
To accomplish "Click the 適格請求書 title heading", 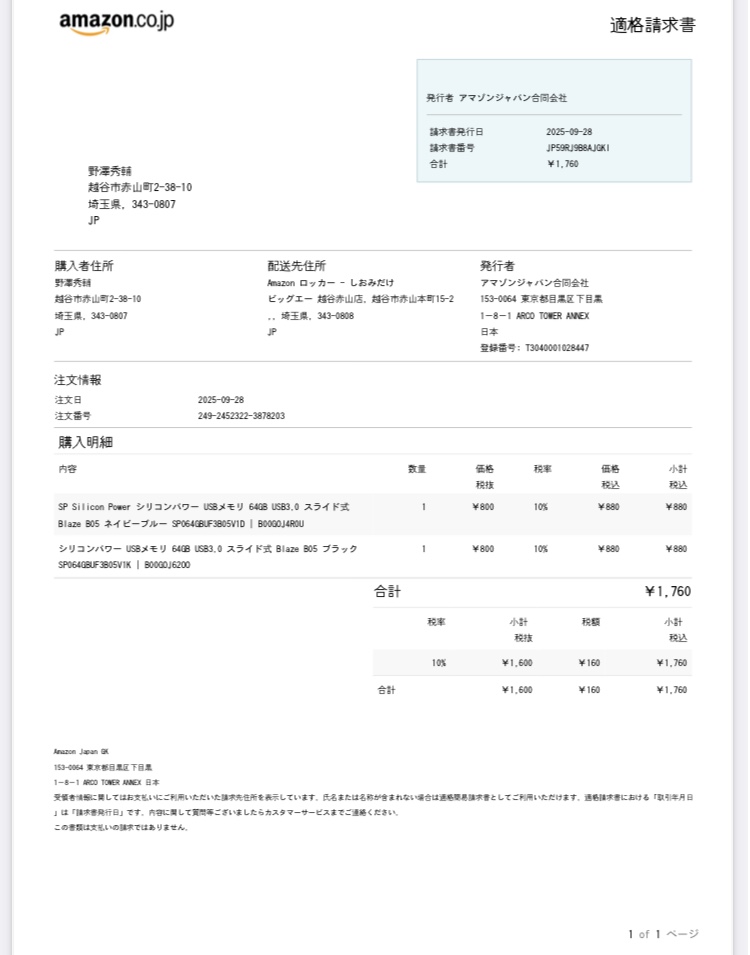I will (x=652, y=25).
